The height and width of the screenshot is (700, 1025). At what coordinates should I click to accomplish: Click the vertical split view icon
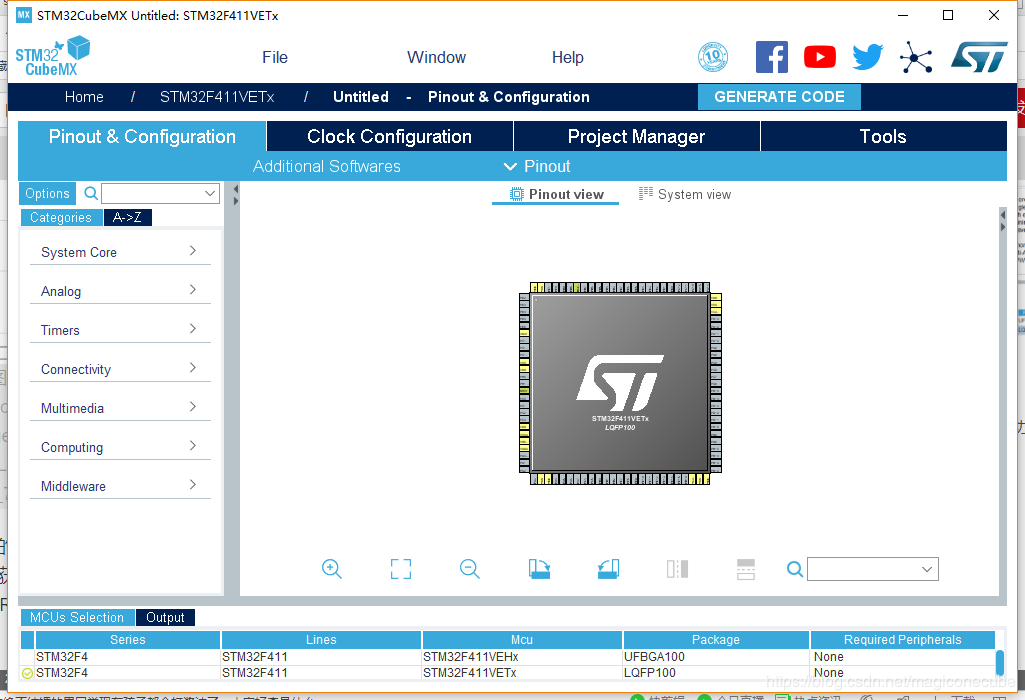pos(677,569)
